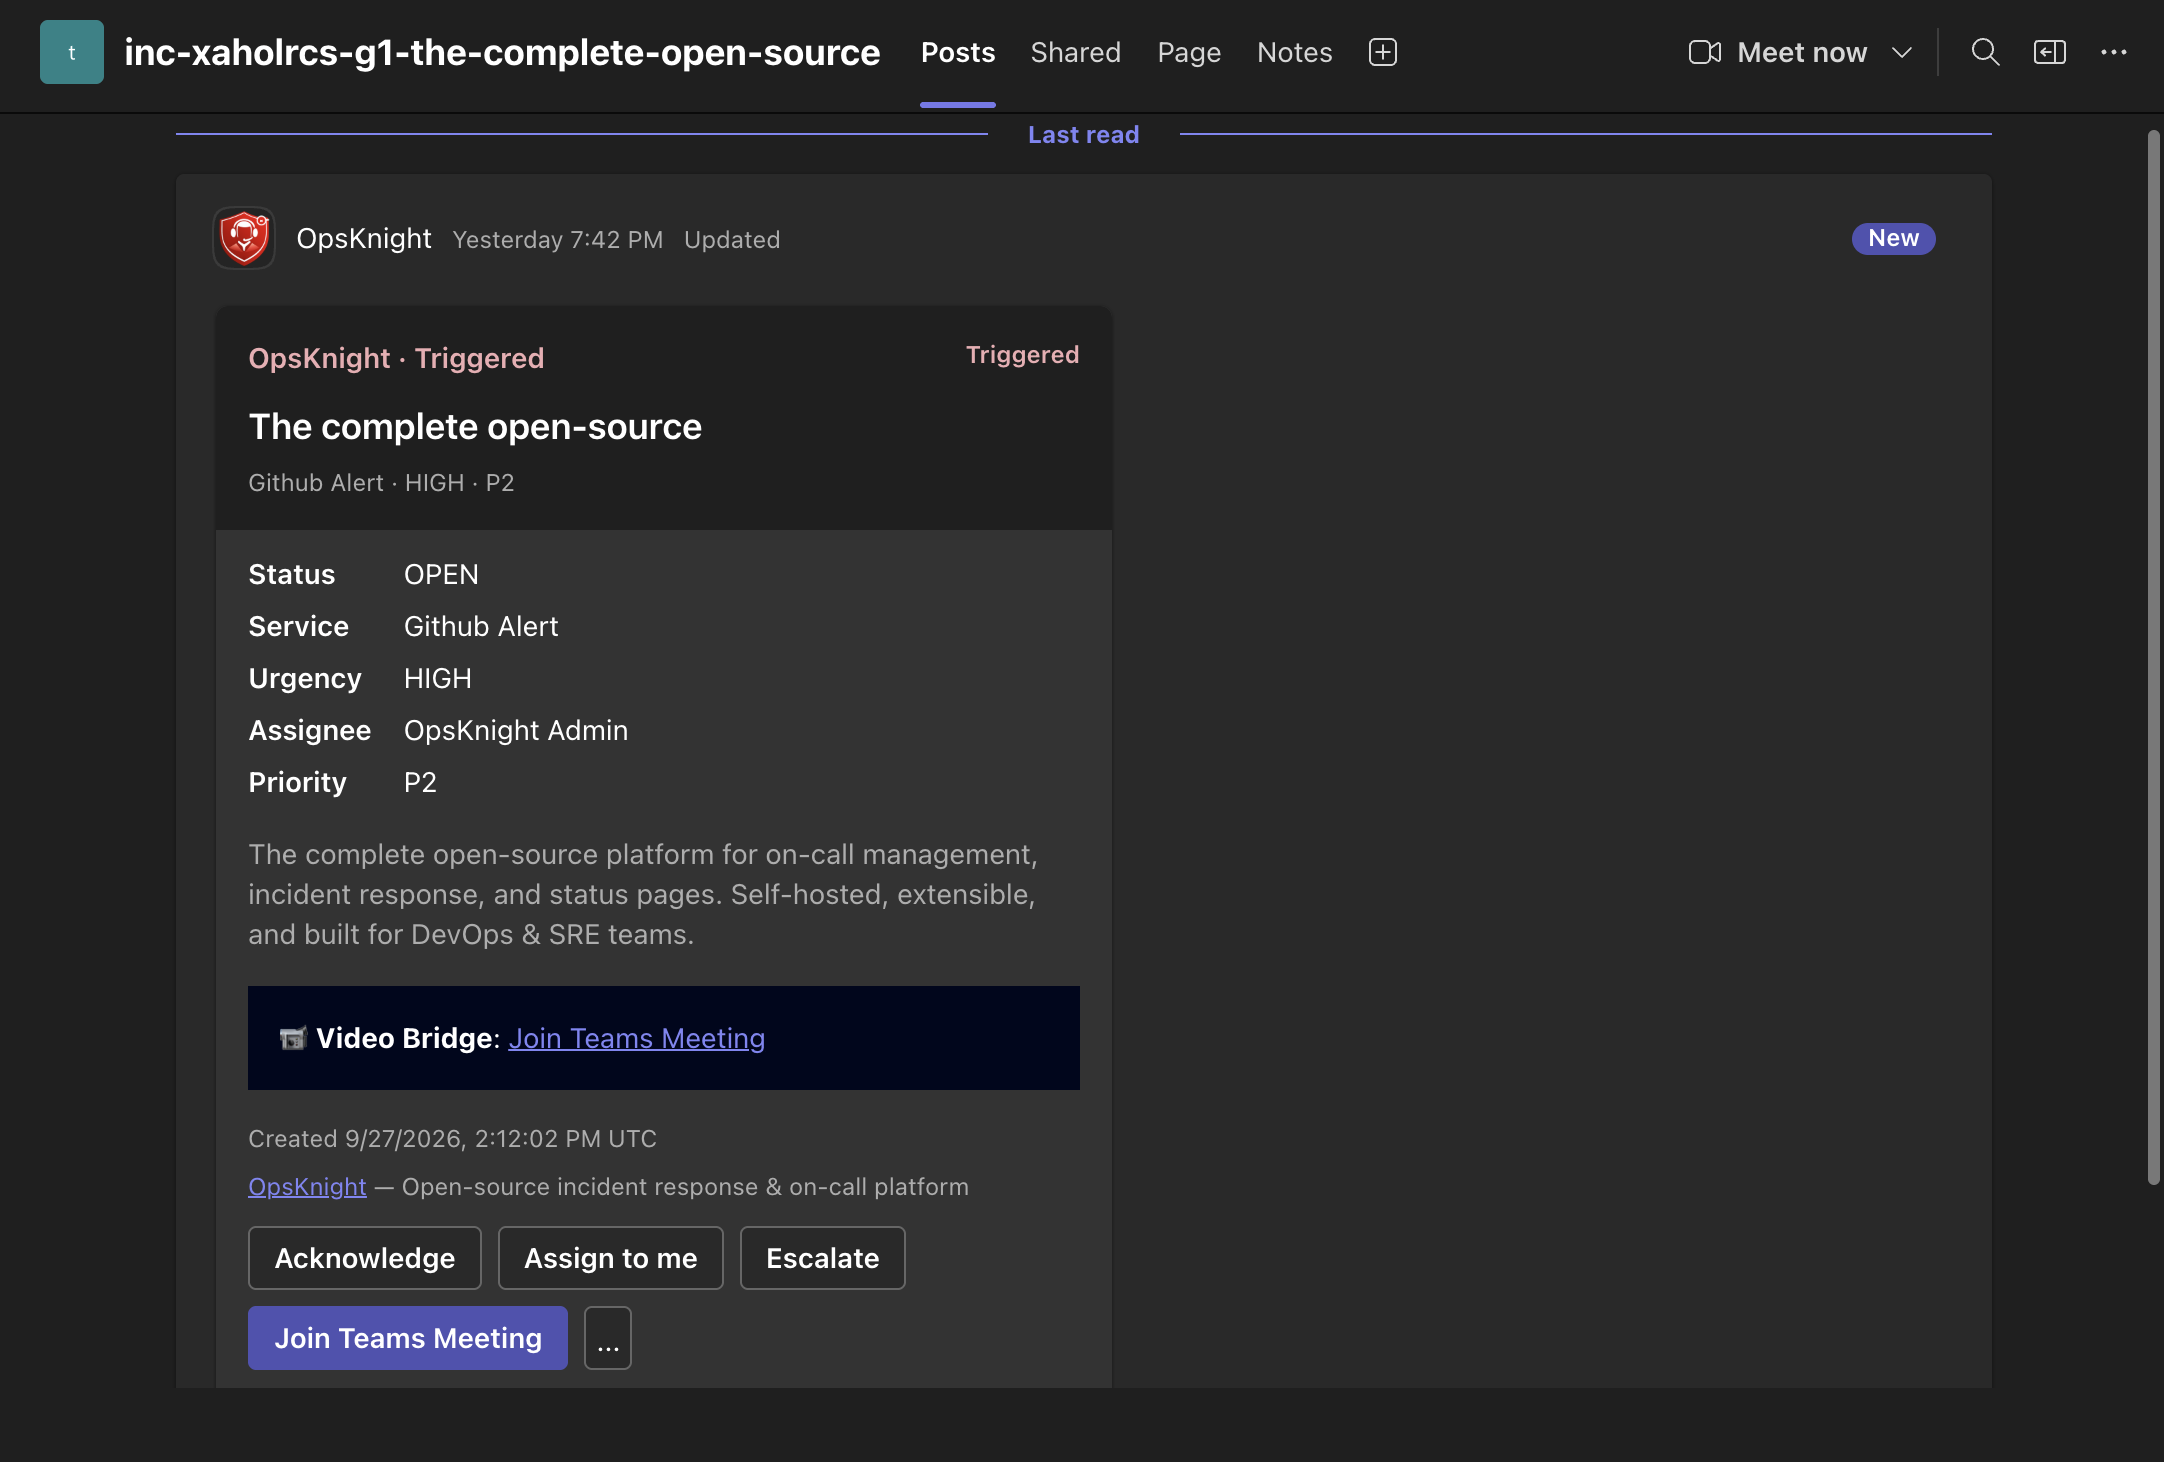Viewport: 2164px width, 1462px height.
Task: Open the Notes tab
Action: pyautogui.click(x=1295, y=52)
